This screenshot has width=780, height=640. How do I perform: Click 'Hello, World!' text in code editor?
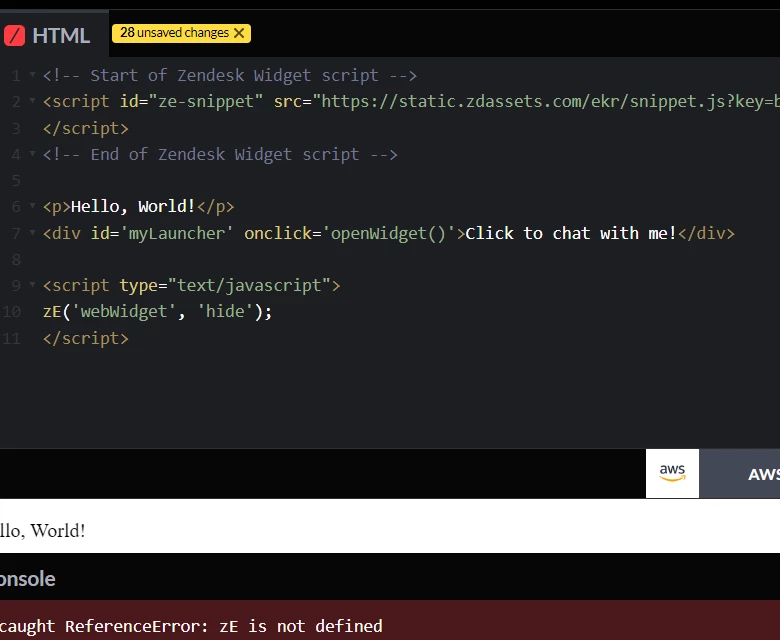click(x=133, y=206)
